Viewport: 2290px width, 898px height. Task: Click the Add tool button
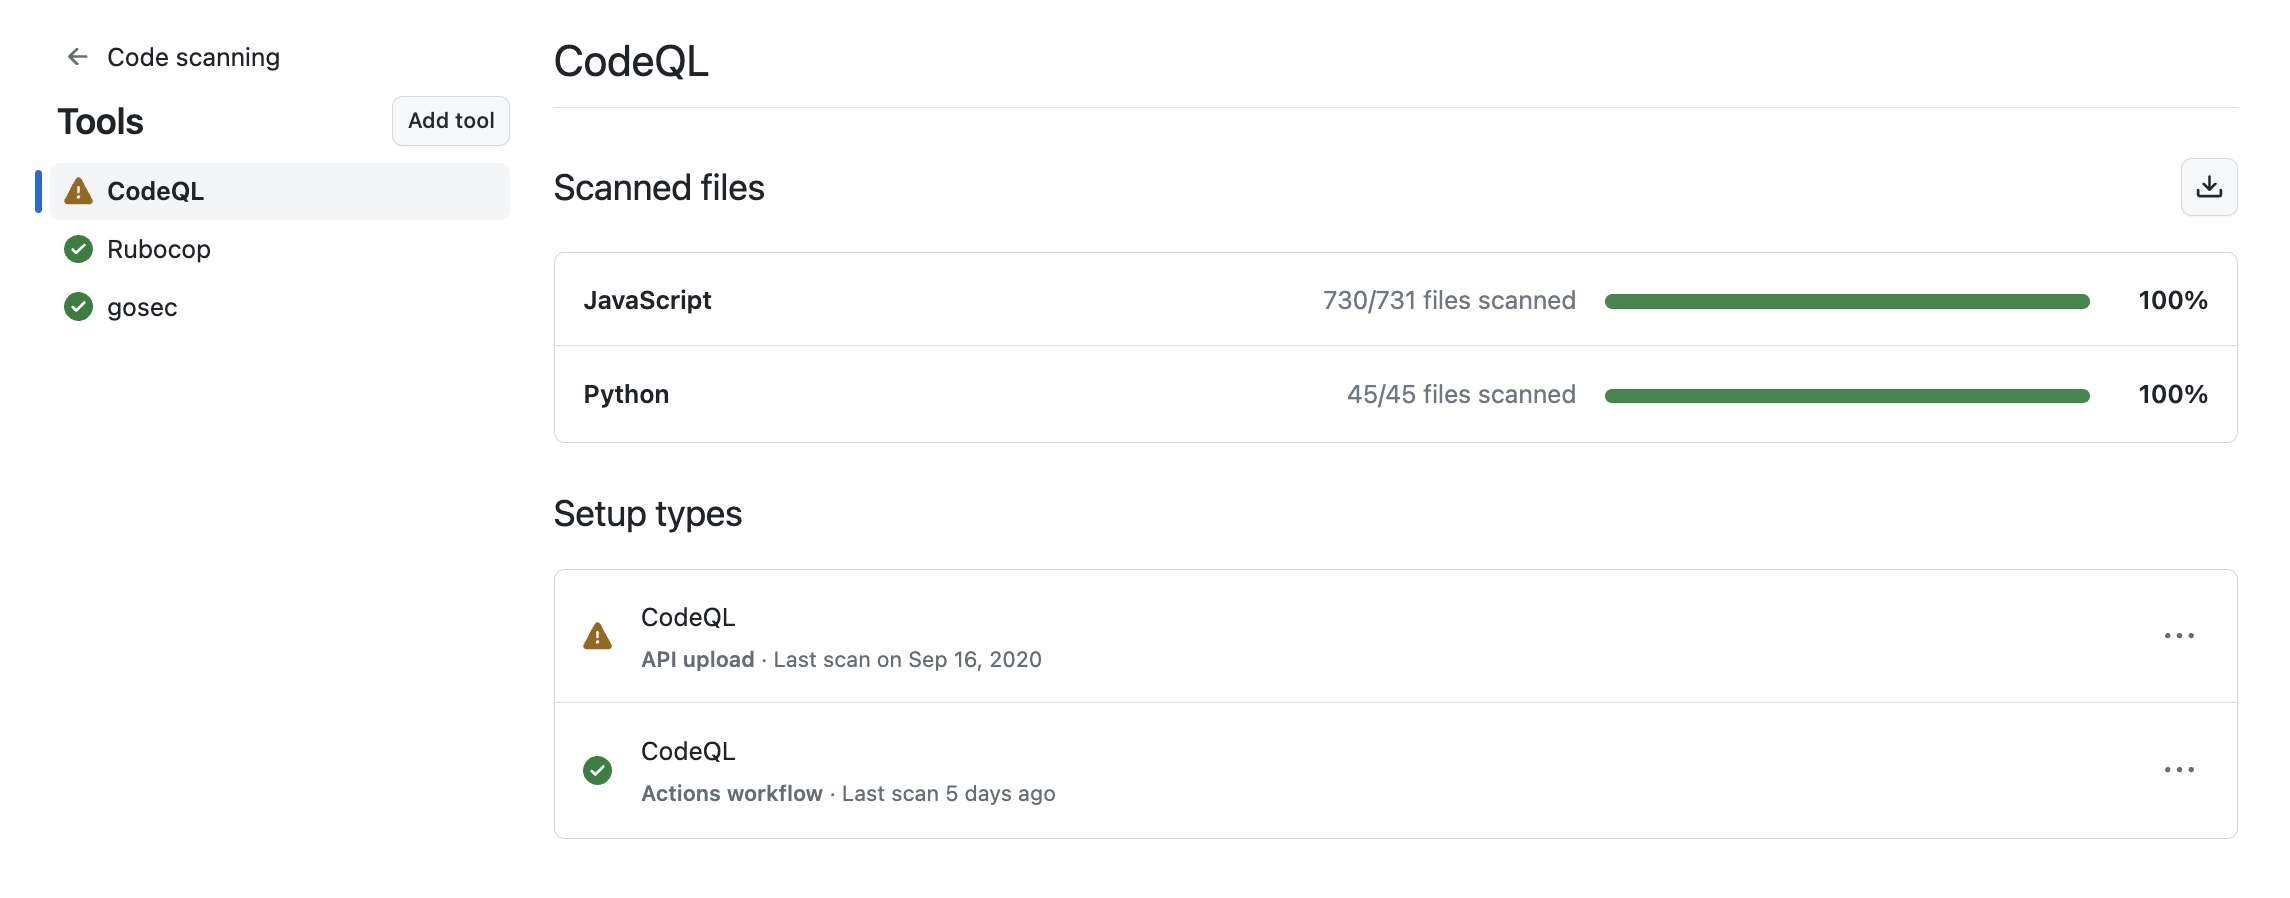[x=450, y=120]
